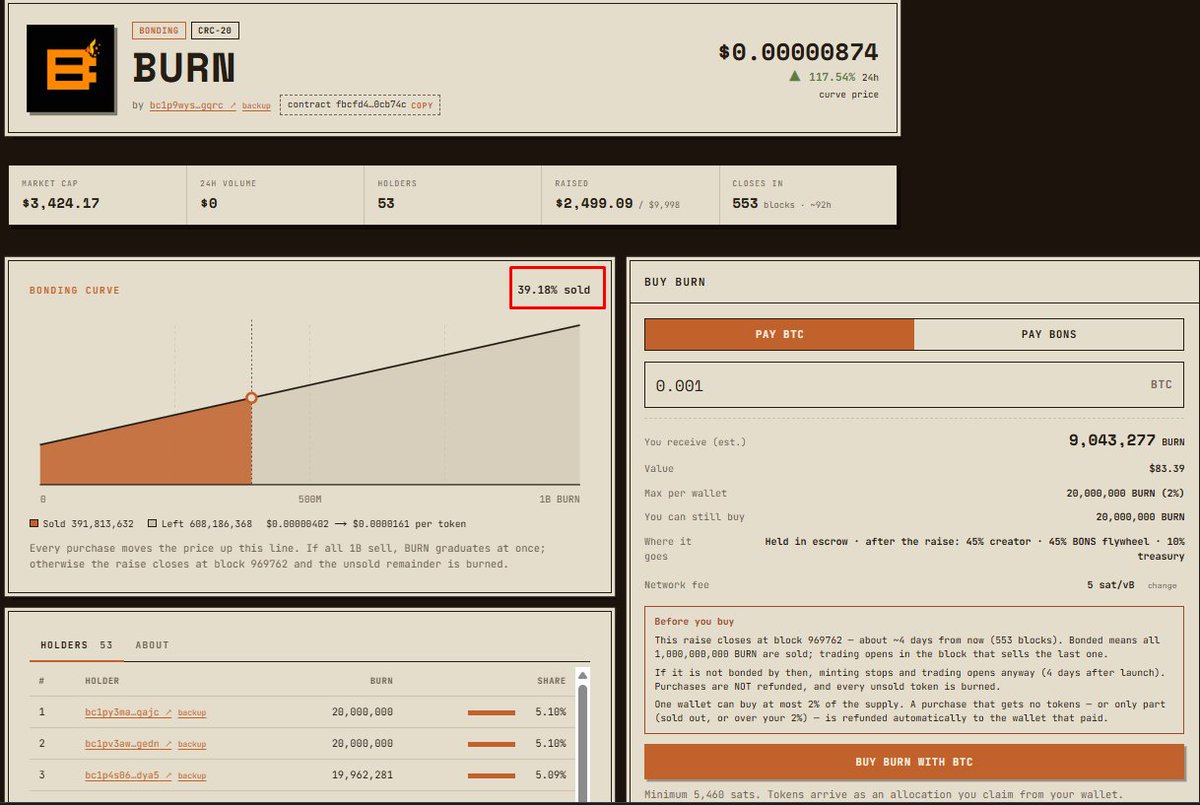1200x805 pixels.
Task: Click the Value $83.39 amount
Action: pos(1167,469)
